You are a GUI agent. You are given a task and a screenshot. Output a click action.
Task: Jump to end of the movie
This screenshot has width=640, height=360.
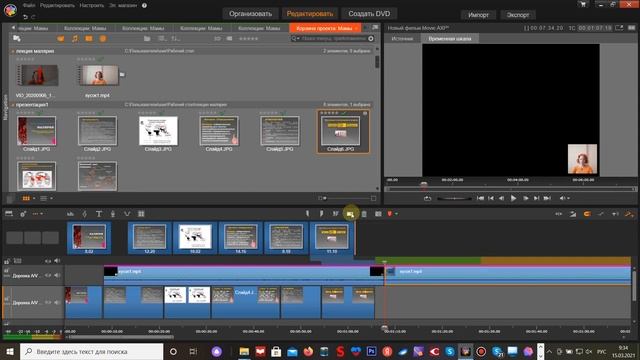(547, 198)
